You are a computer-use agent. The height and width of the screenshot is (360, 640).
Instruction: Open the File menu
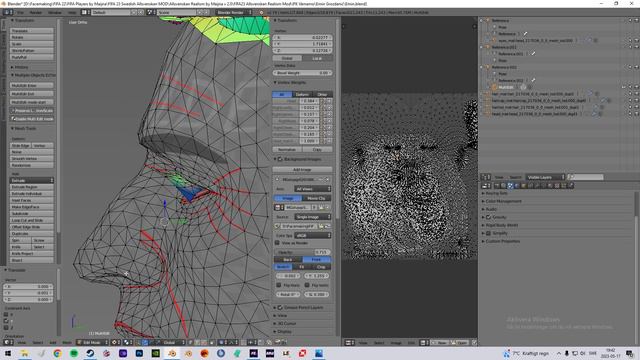(x=20, y=12)
